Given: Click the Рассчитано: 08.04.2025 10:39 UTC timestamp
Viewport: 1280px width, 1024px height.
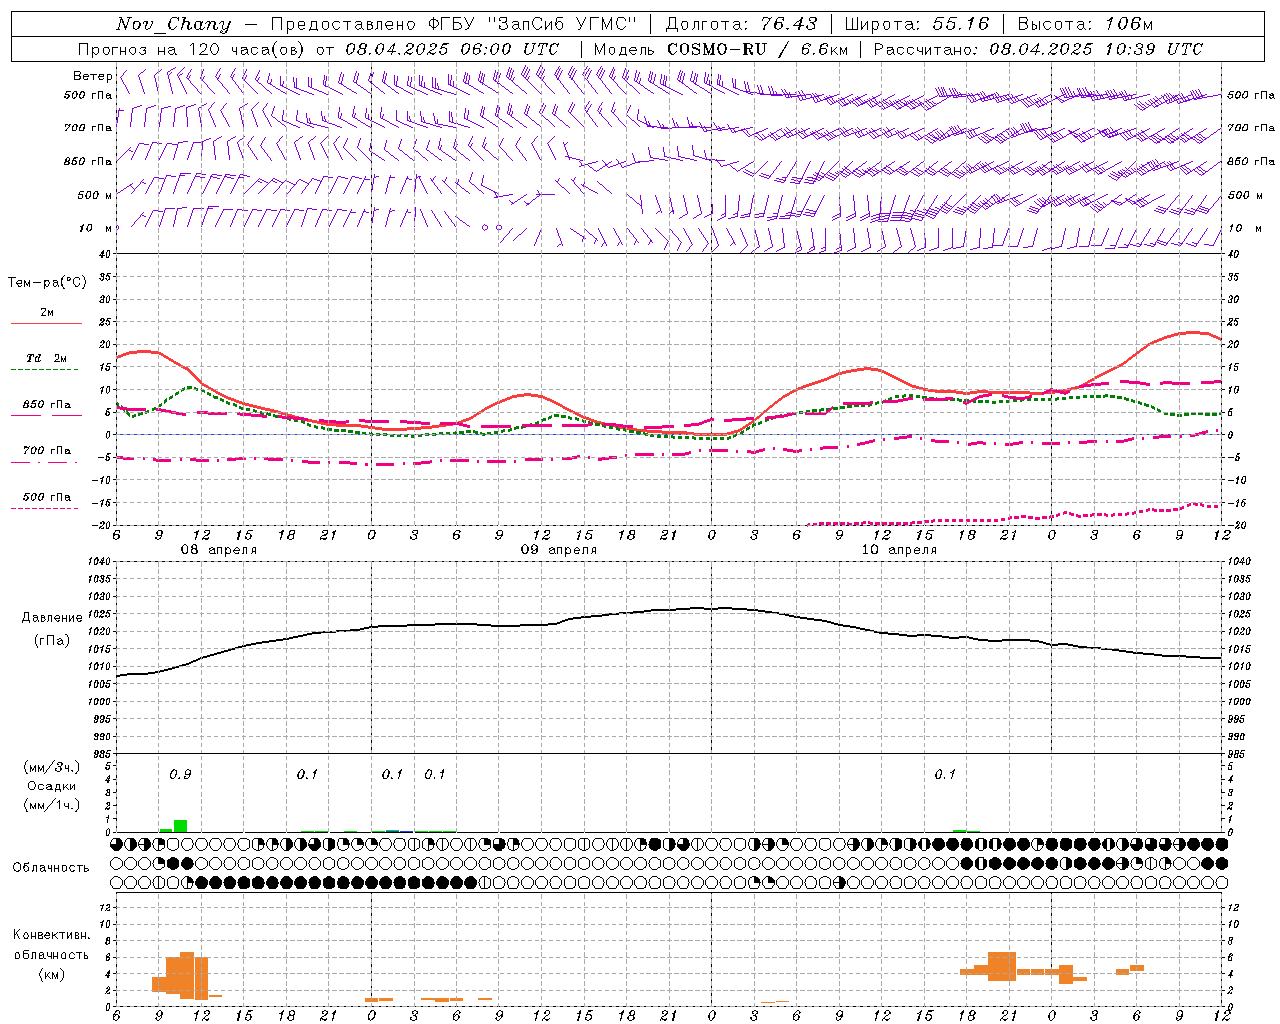Looking at the screenshot, I should [1038, 49].
